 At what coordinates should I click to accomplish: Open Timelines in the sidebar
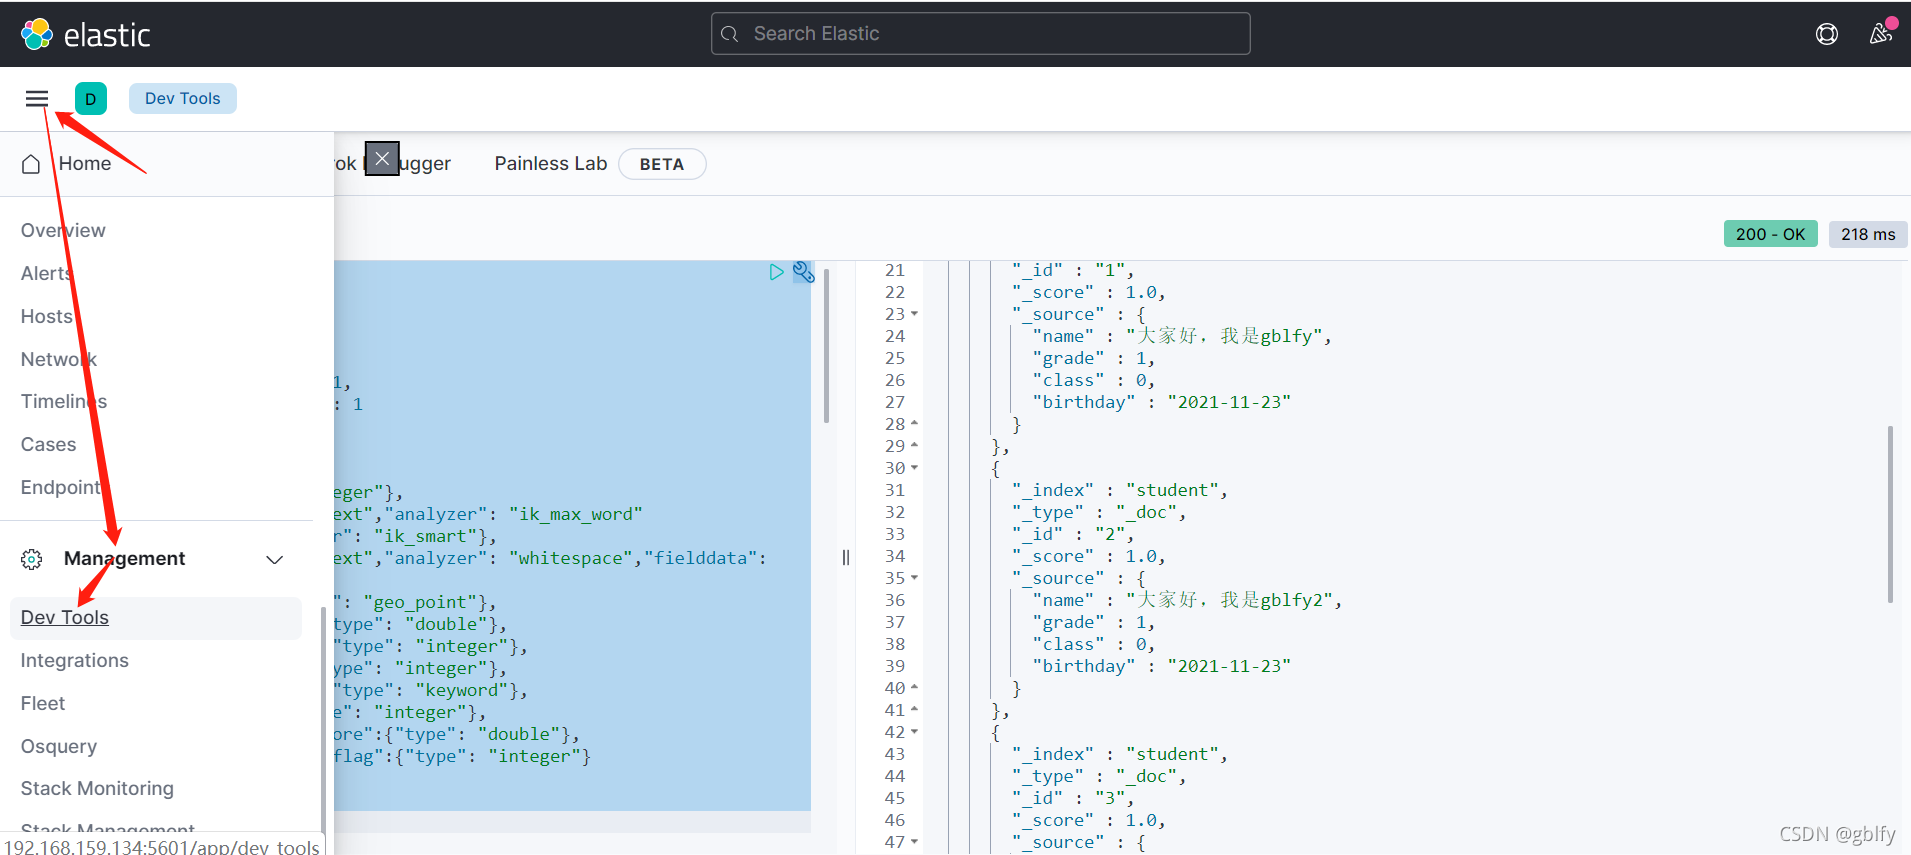pos(64,401)
